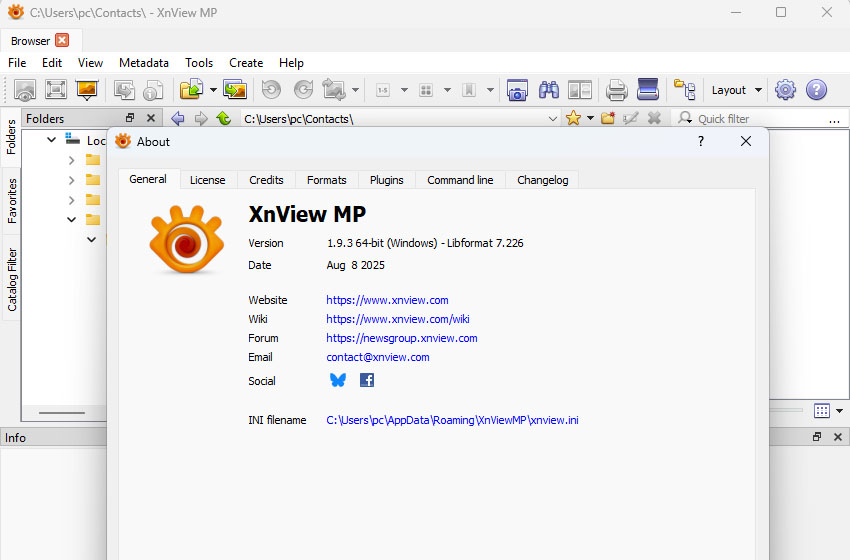This screenshot has width=850, height=560.
Task: Open the screen capture camera icon
Action: tap(517, 90)
